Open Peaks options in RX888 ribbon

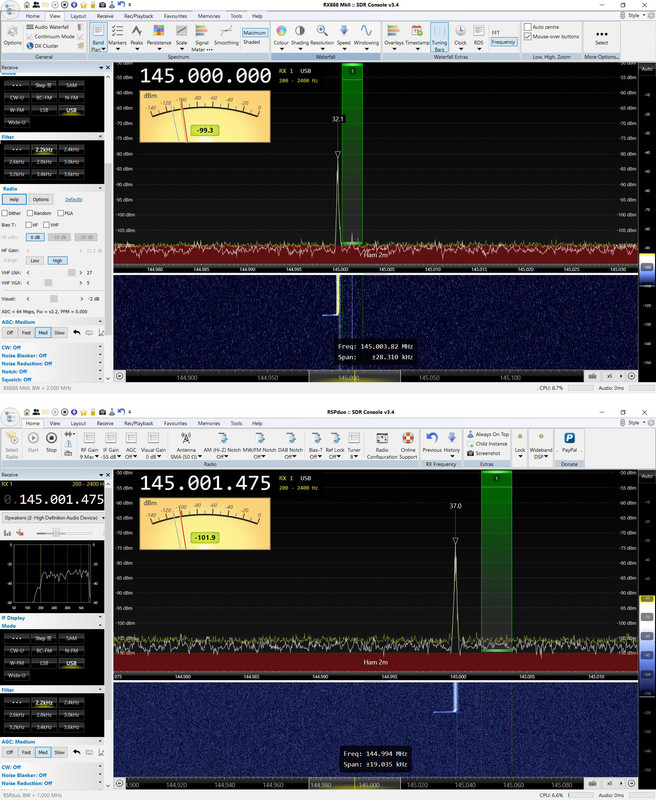[137, 37]
